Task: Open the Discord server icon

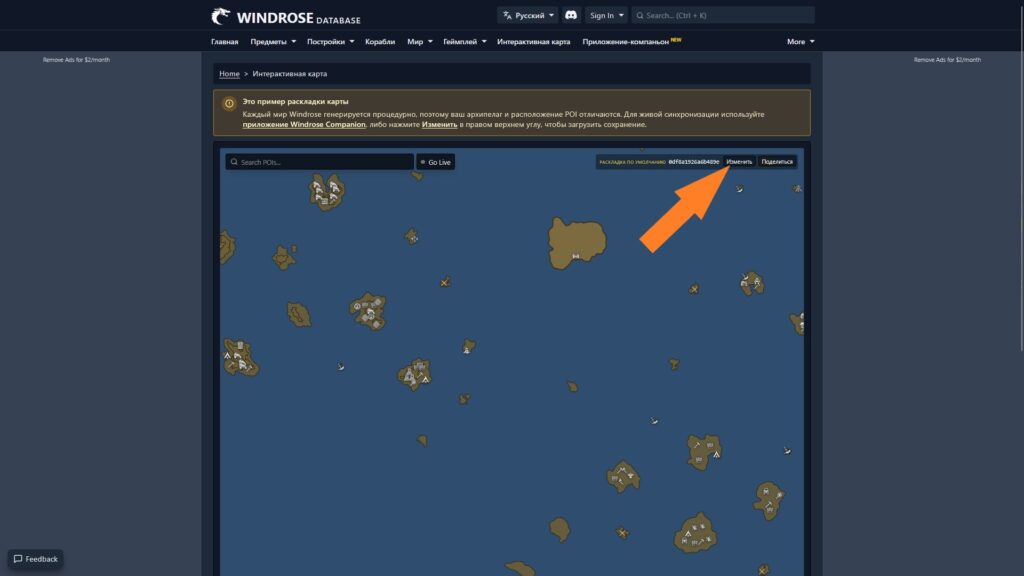Action: [571, 15]
